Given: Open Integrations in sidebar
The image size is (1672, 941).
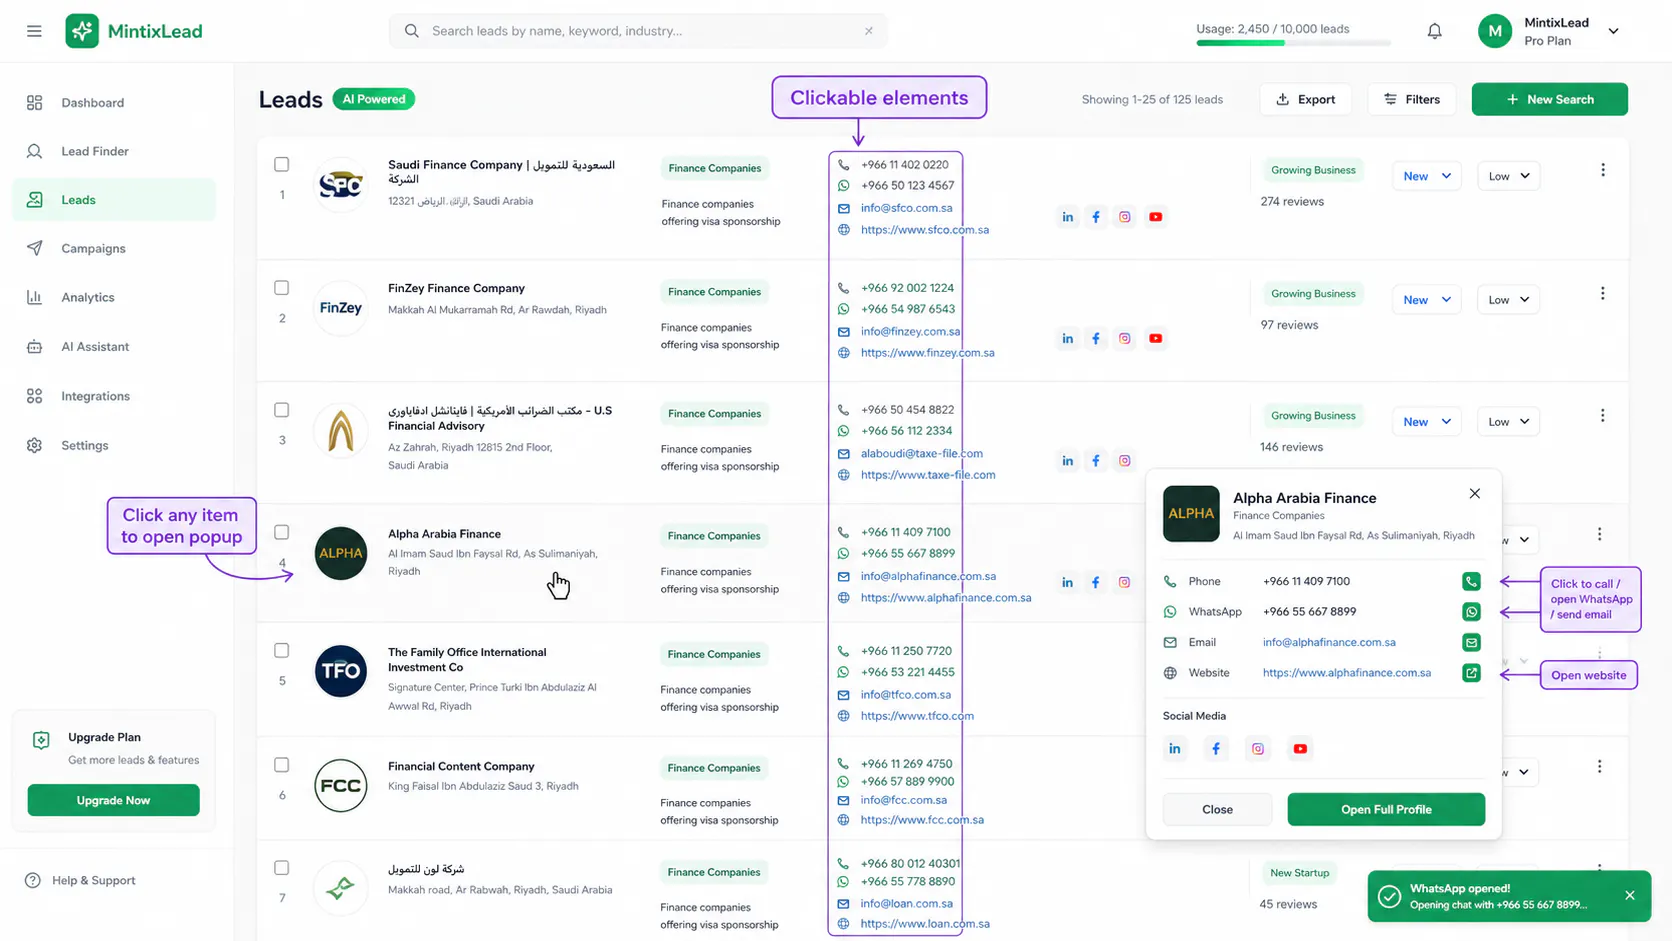Looking at the screenshot, I should click(114, 396).
